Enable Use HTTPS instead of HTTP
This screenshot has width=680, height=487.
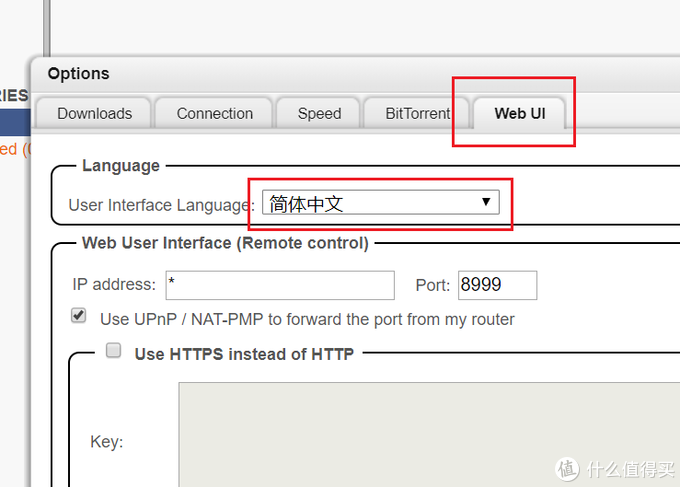pos(114,351)
